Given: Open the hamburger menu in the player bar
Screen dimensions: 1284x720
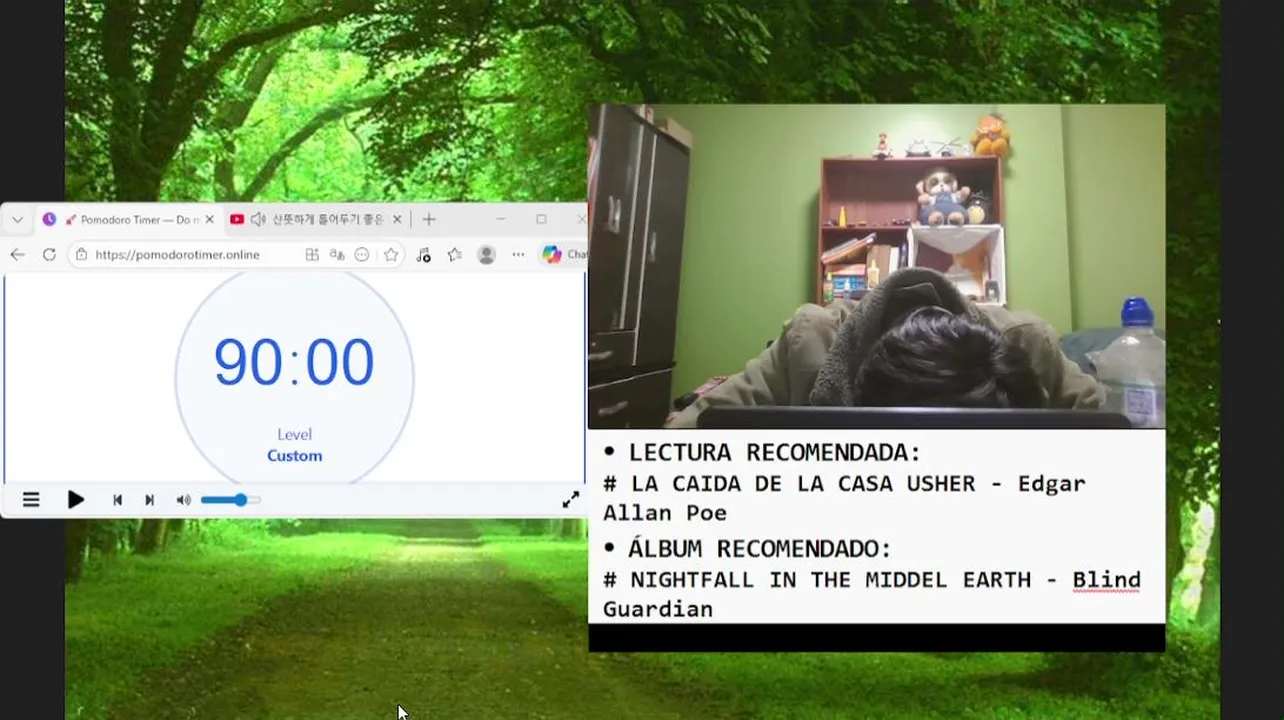Looking at the screenshot, I should click(x=31, y=500).
